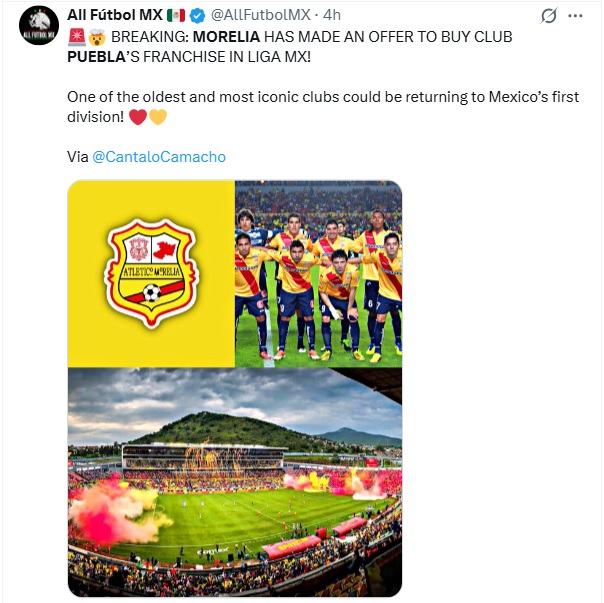Viewport: 604px width, 603px height.
Task: Click the blue verified badge
Action: (x=198, y=15)
